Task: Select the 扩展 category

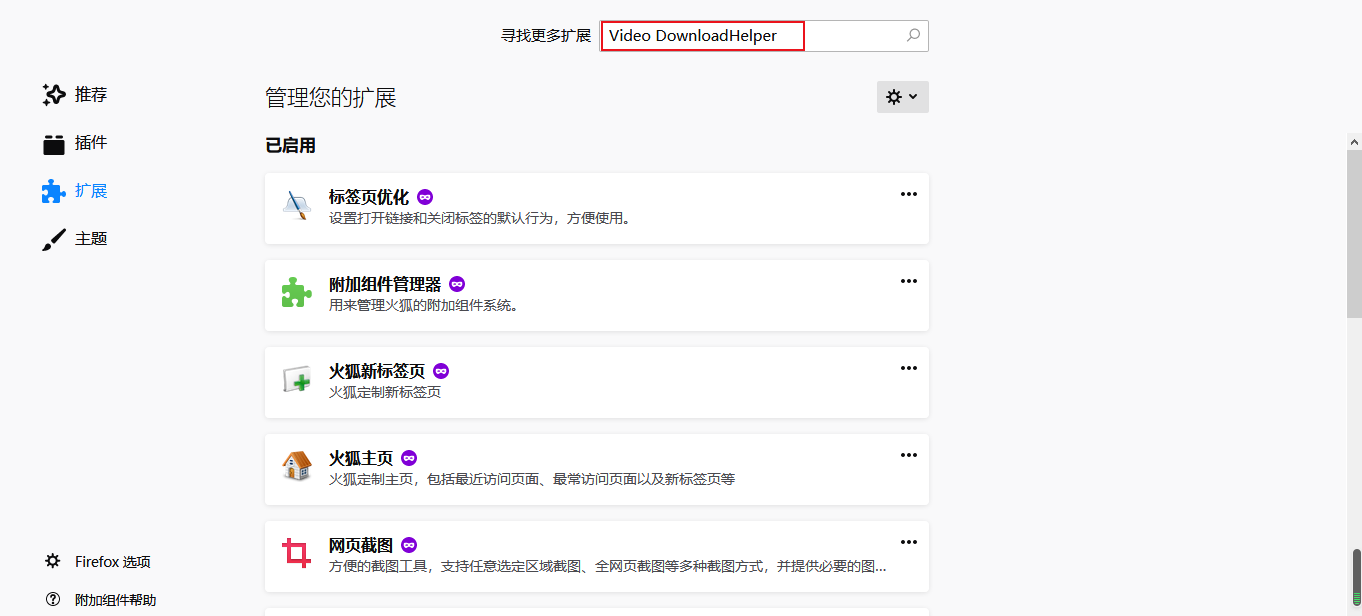Action: (x=91, y=191)
